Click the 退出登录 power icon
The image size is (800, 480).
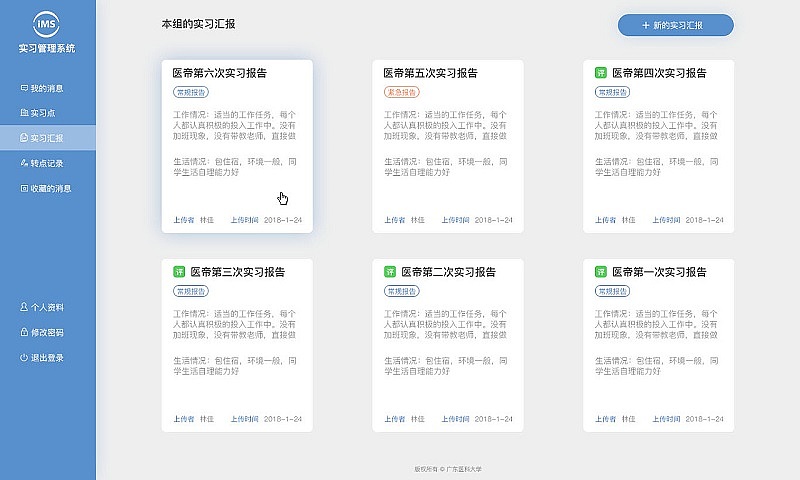point(24,358)
